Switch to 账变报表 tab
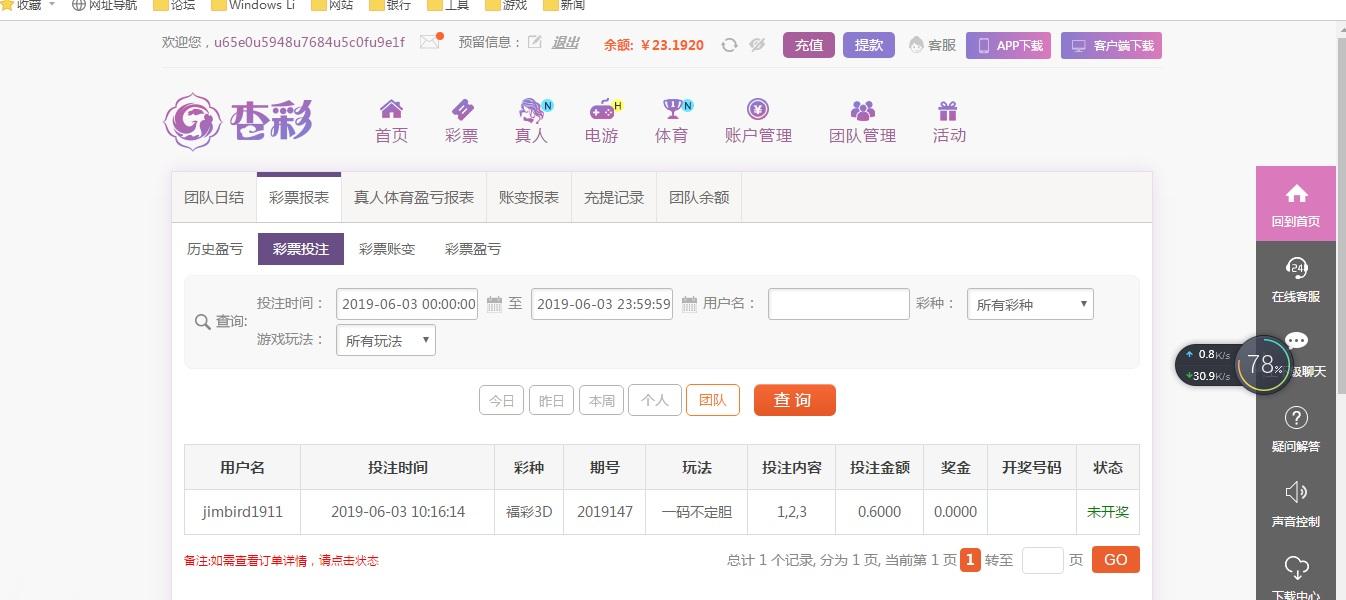Screen dimensions: 1346x600 coord(529,197)
